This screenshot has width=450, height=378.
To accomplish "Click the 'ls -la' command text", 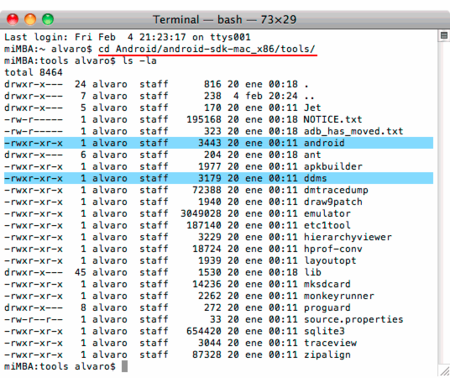I will click(140, 61).
